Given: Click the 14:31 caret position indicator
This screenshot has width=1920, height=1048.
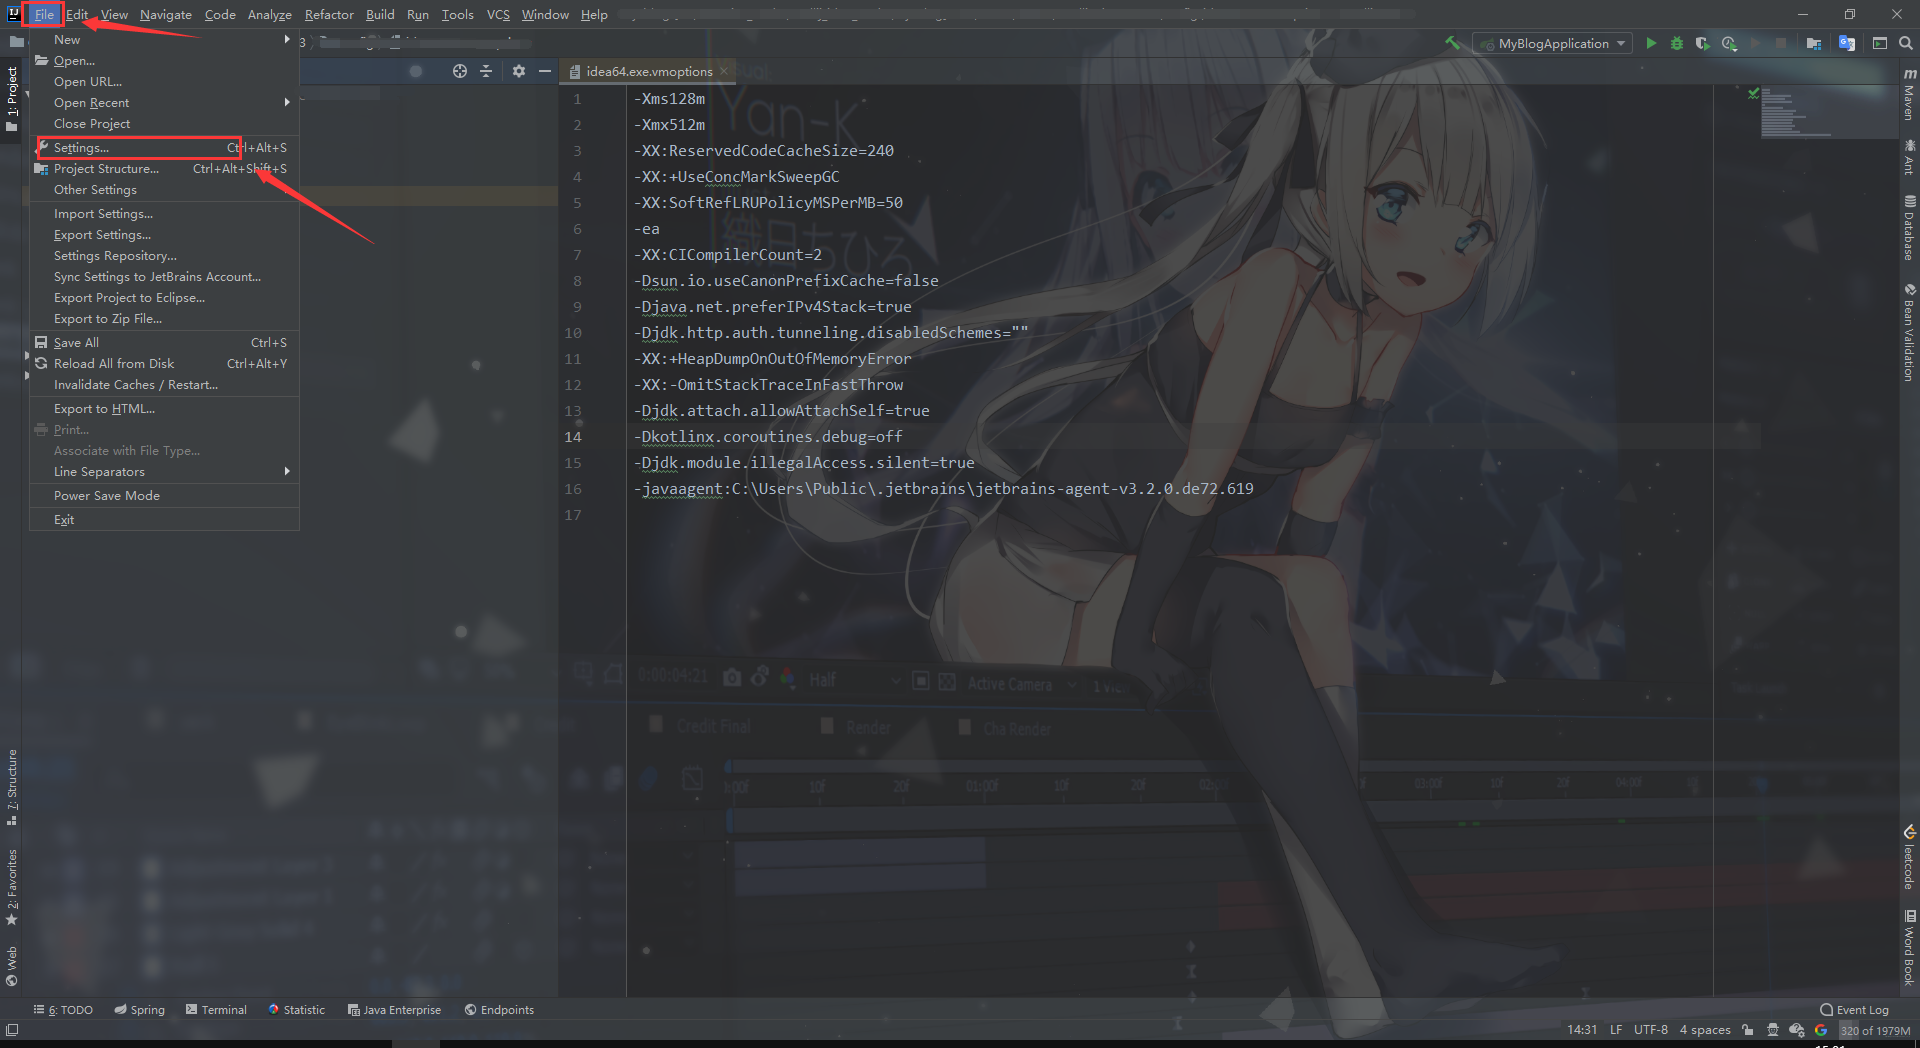Looking at the screenshot, I should (x=1582, y=1030).
